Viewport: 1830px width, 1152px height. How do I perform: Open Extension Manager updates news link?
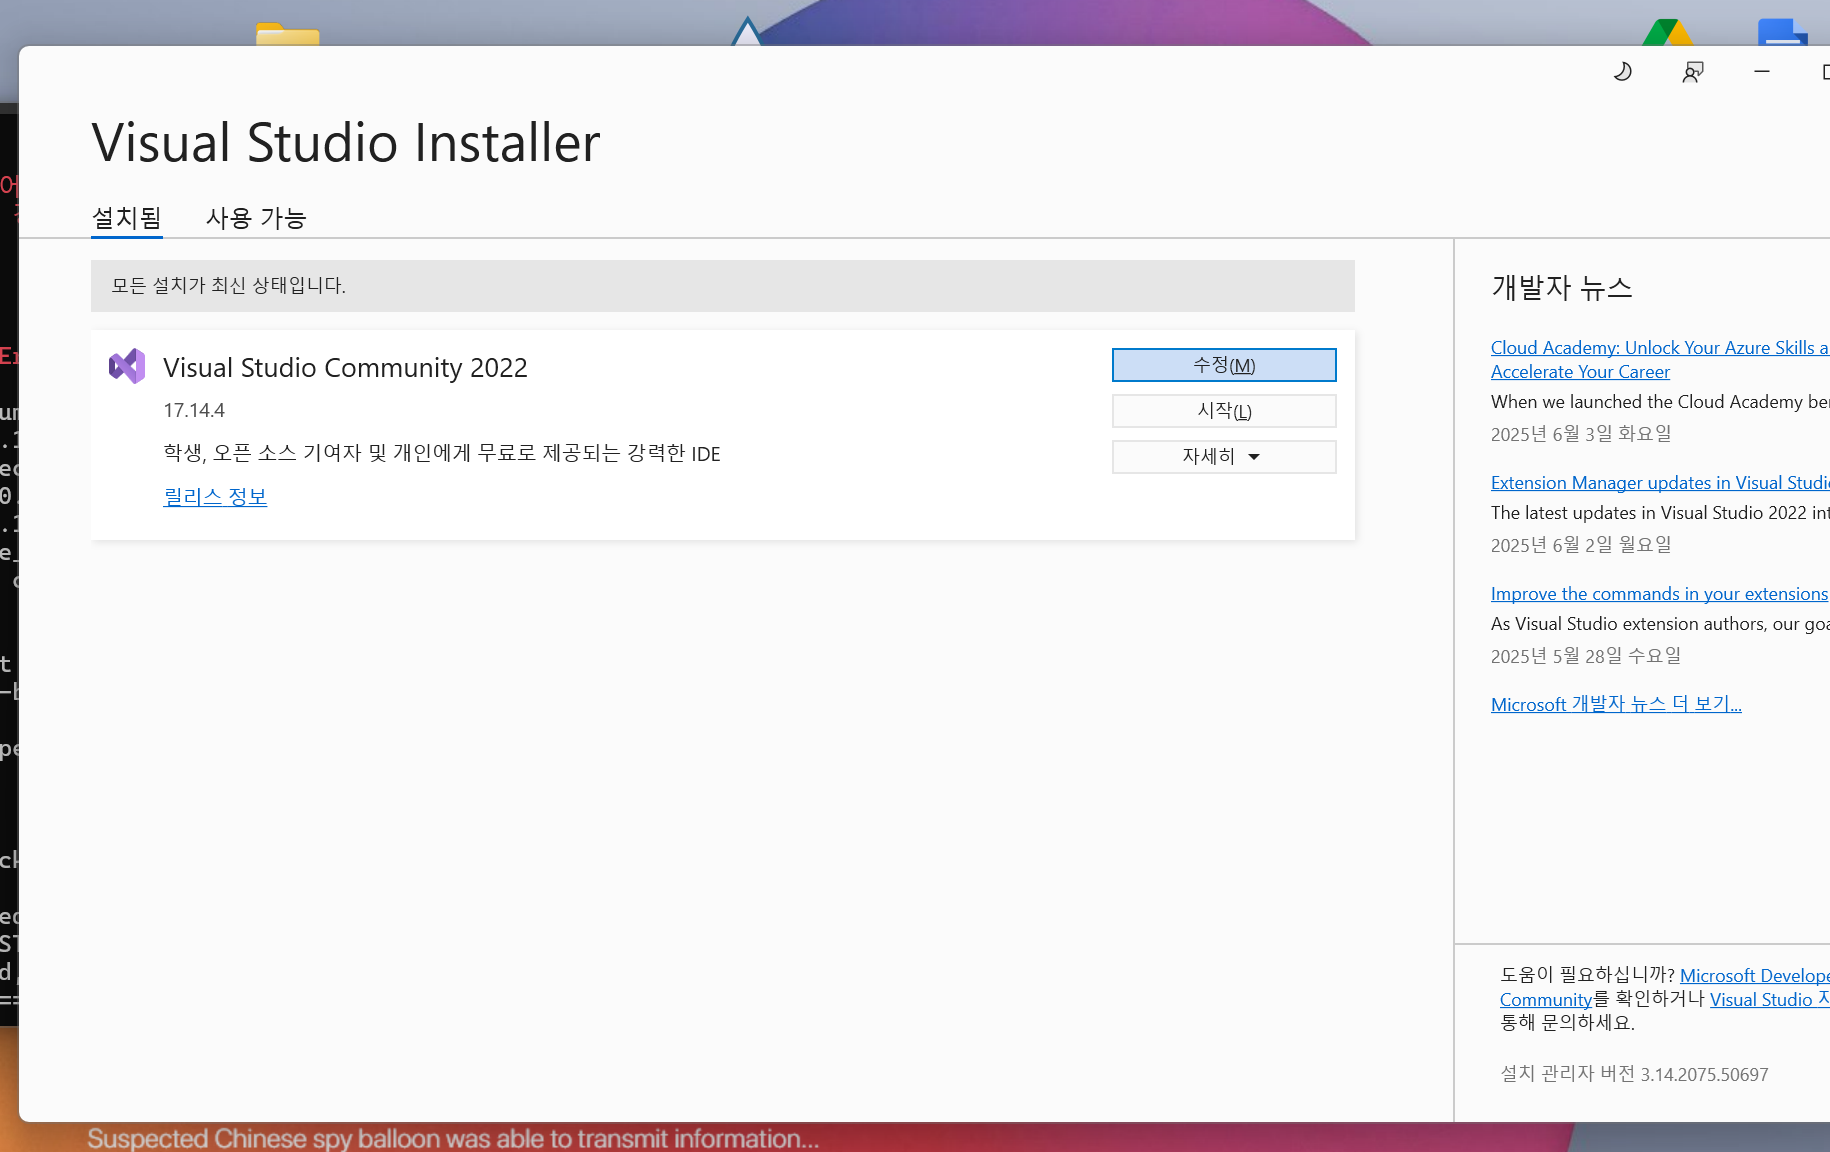click(x=1660, y=483)
